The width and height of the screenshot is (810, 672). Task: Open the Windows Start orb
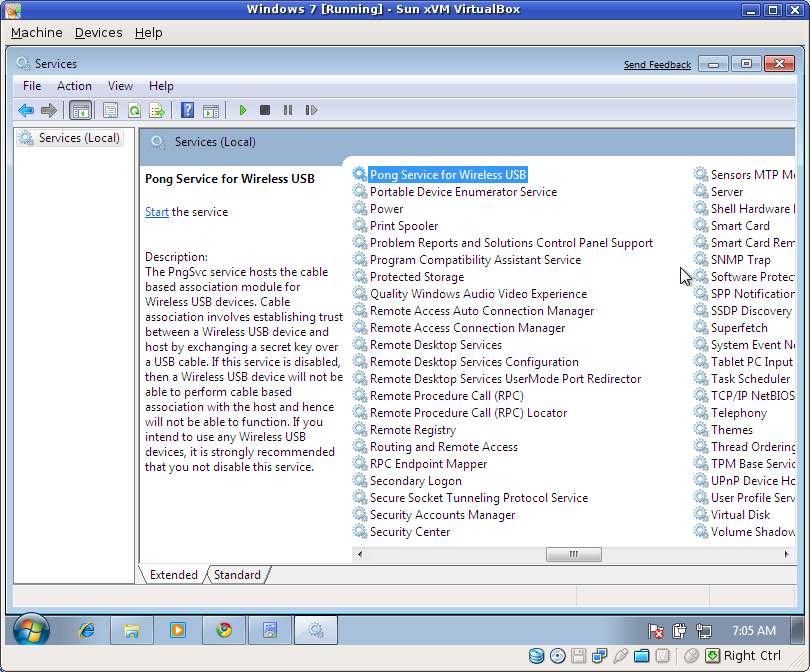[x=31, y=630]
